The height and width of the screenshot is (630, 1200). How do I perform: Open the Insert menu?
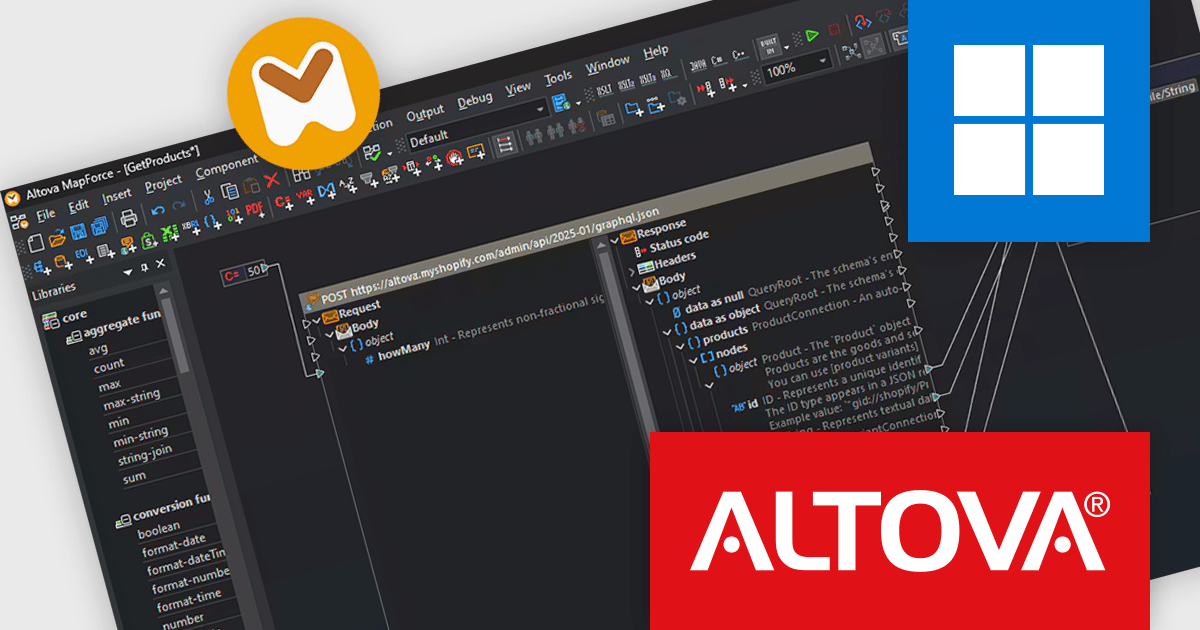(x=117, y=196)
